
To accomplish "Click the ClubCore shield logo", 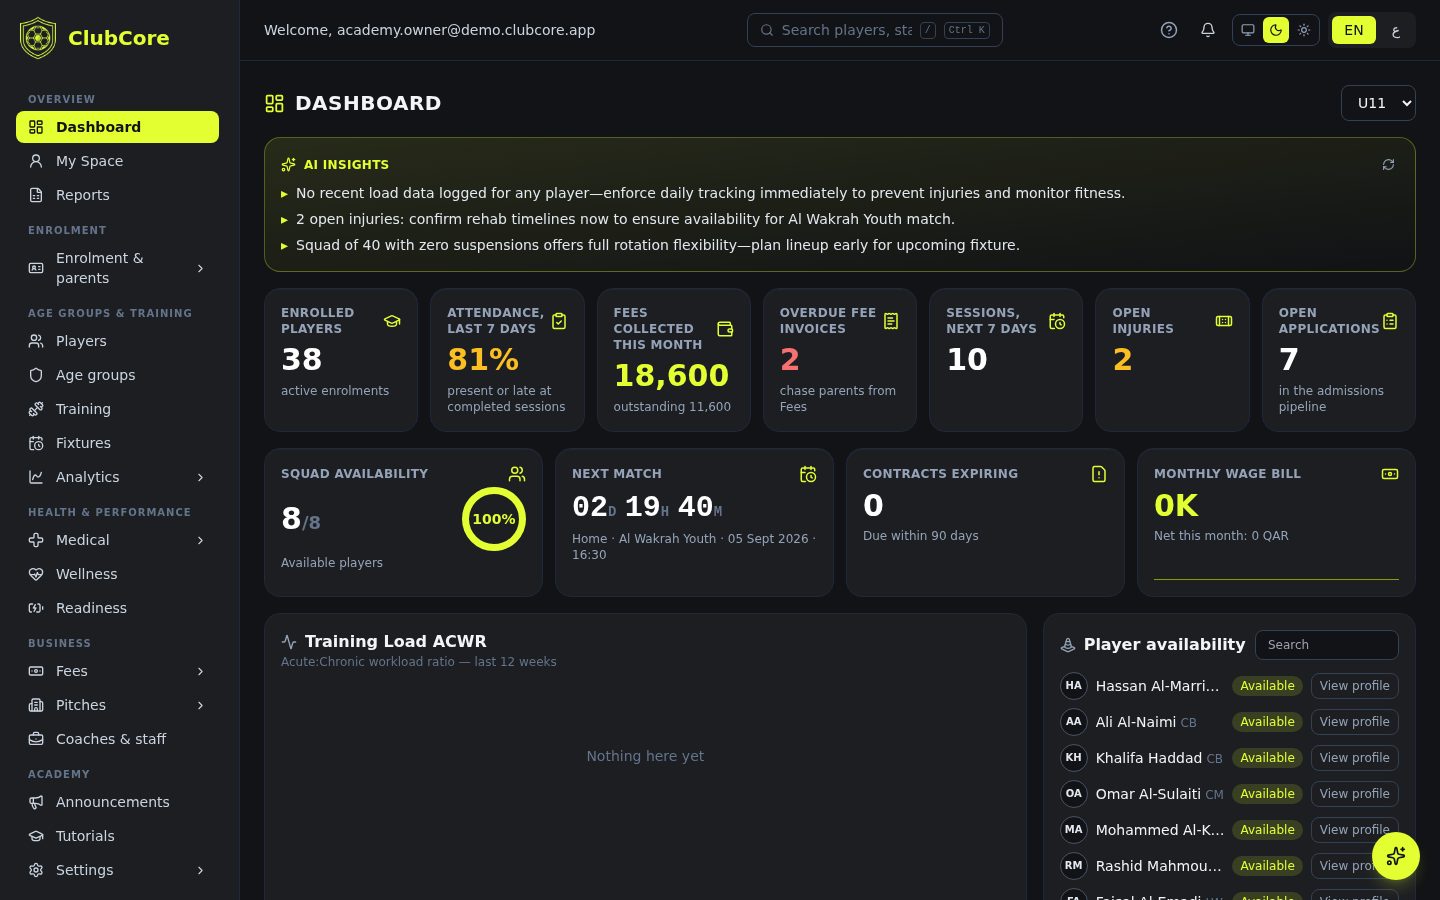I will pos(38,38).
